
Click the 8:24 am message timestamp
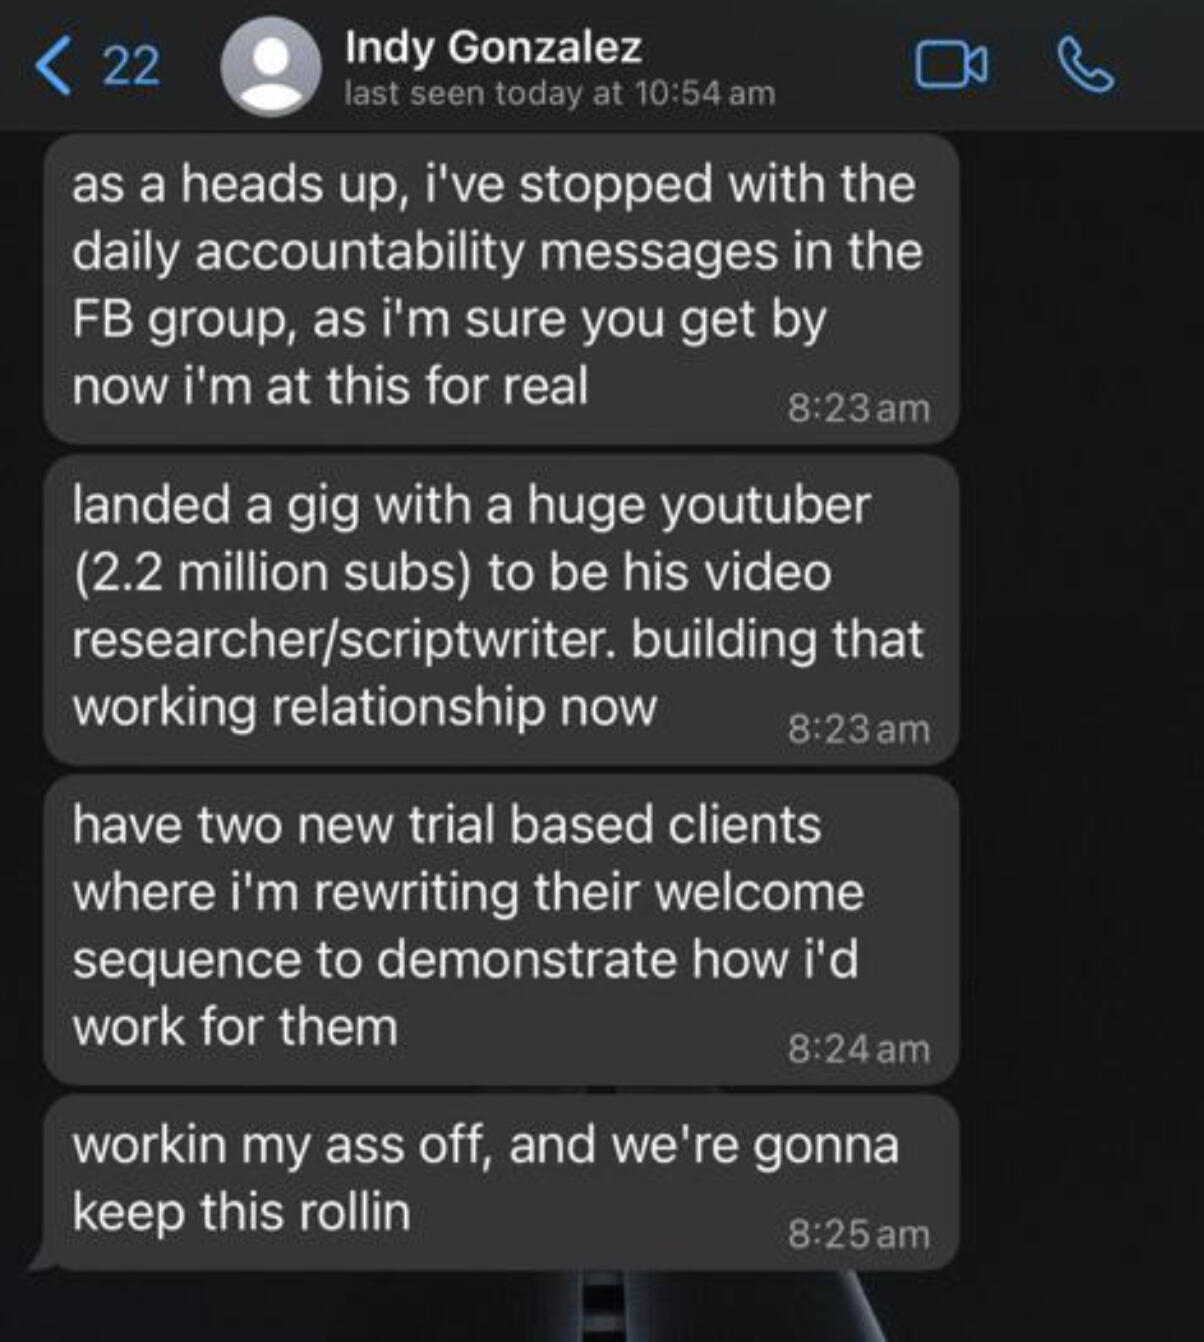pyautogui.click(x=858, y=1049)
